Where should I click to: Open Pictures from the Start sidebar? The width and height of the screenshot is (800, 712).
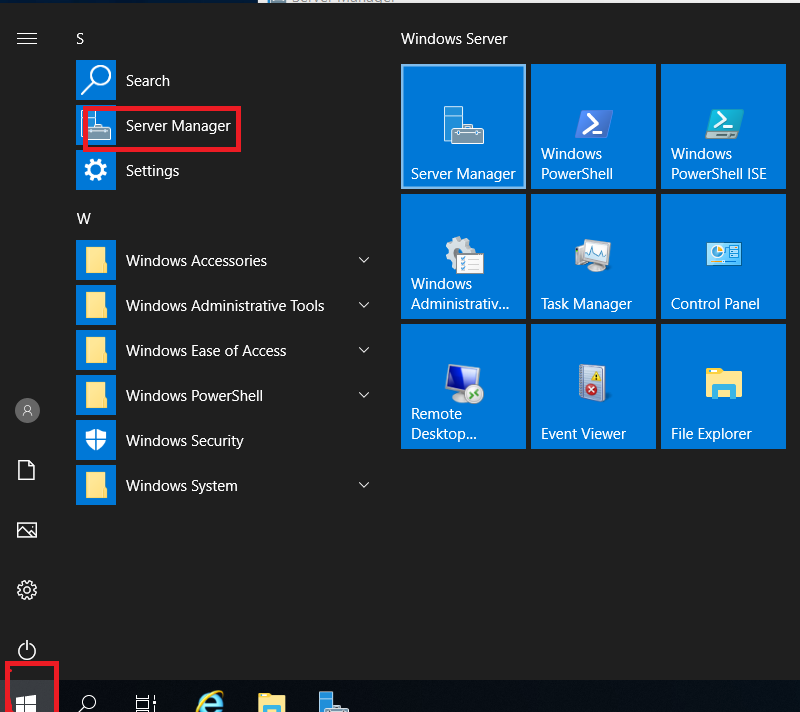[27, 530]
